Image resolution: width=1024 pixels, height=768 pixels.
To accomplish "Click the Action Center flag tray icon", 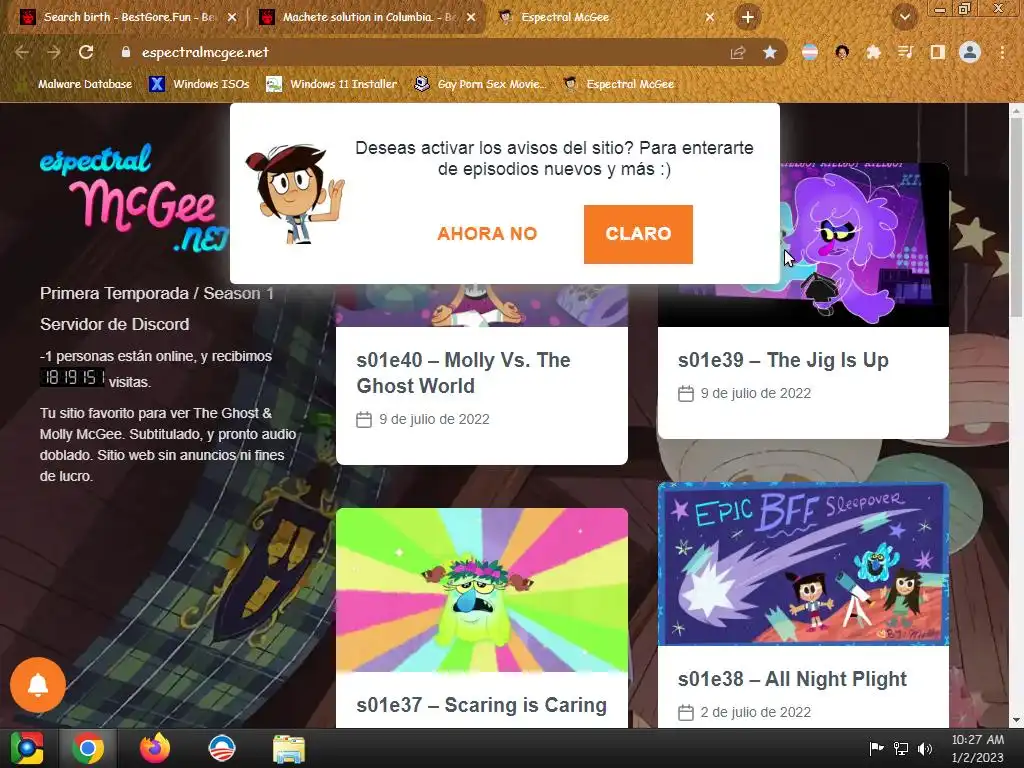I will pos(876,748).
